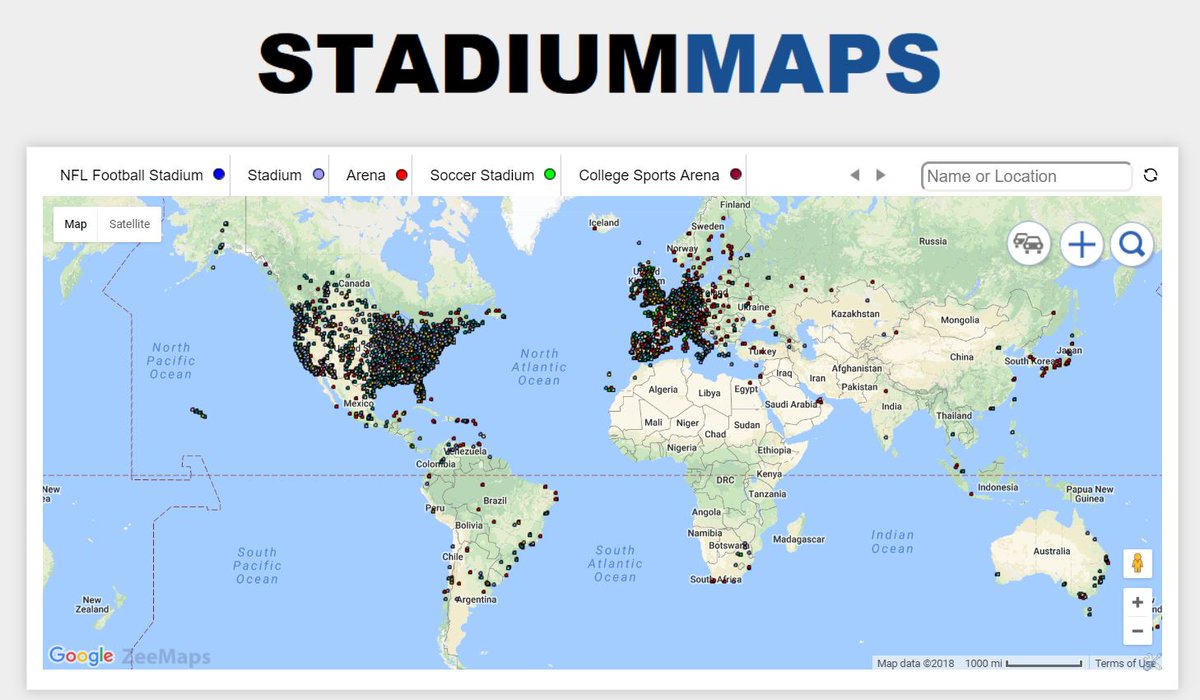Click the Argentina label on map
The image size is (1200, 700).
pos(475,600)
